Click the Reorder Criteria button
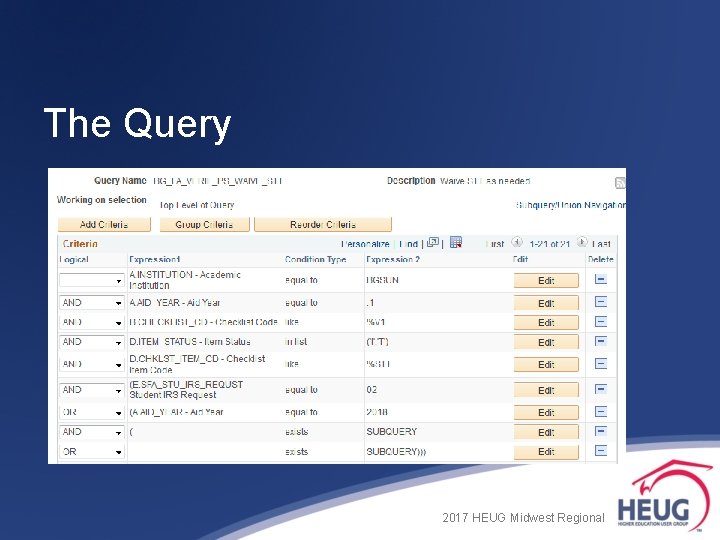 click(323, 224)
